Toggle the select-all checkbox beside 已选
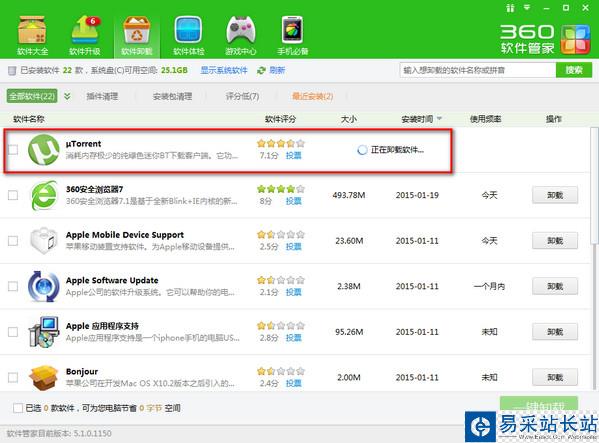599x443 pixels. pyautogui.click(x=18, y=408)
